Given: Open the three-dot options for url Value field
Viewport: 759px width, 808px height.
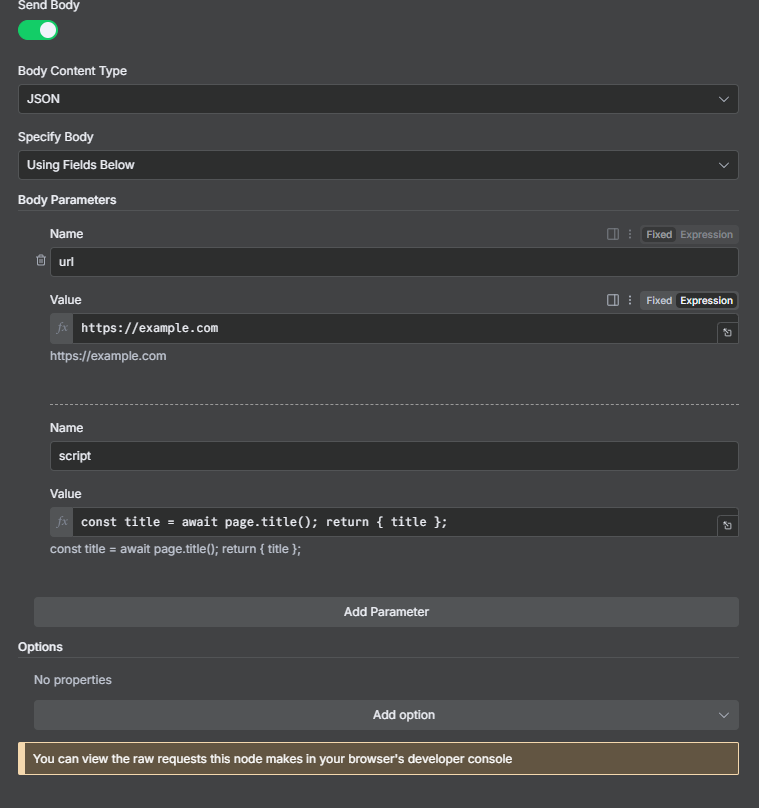Looking at the screenshot, I should tap(629, 300).
